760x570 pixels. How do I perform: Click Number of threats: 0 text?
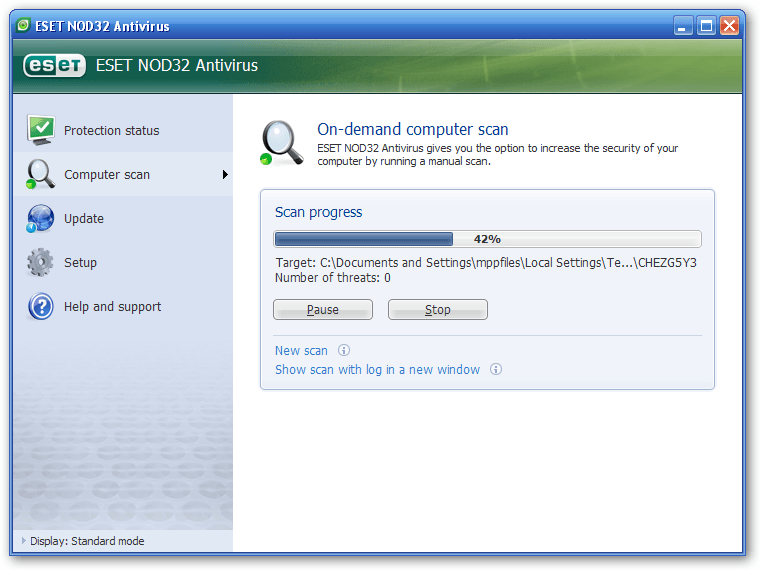tap(332, 278)
